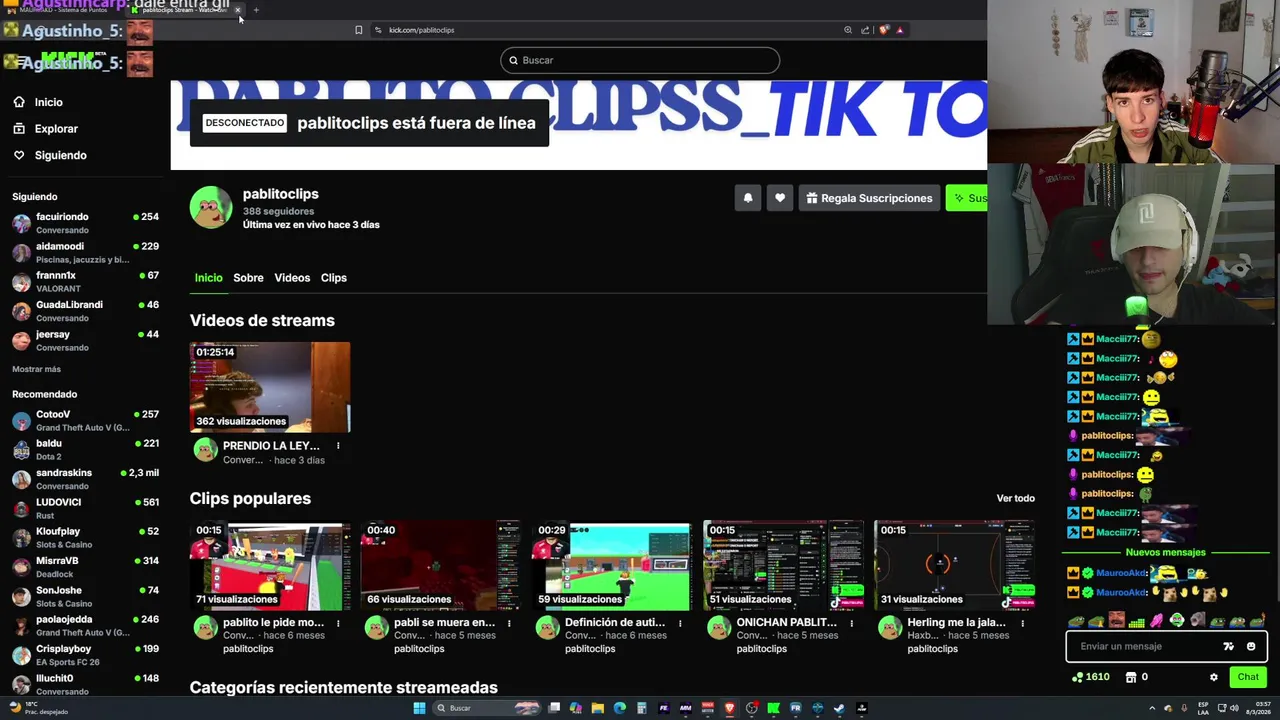Open the emoji picker in chat input

tap(1251, 646)
